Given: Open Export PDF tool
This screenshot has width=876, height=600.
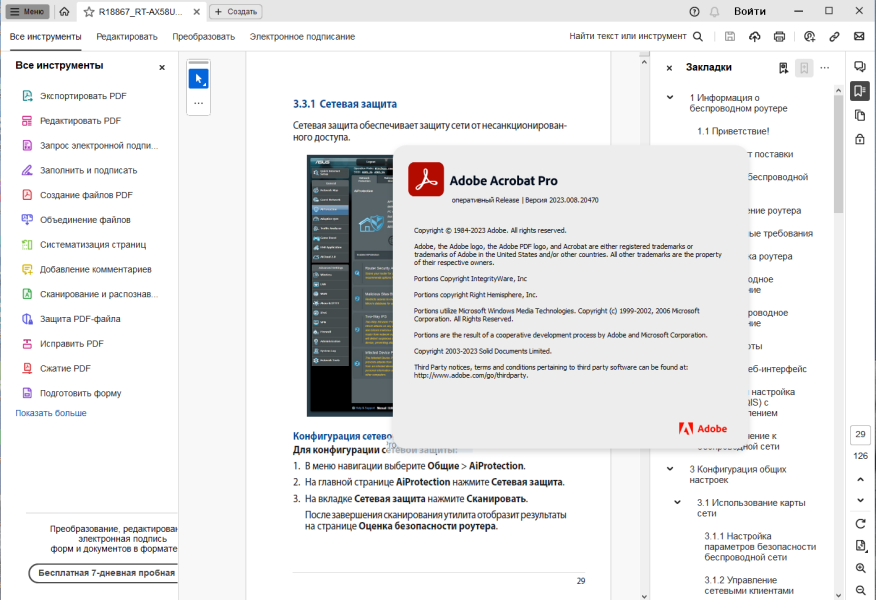Looking at the screenshot, I should tap(83, 96).
